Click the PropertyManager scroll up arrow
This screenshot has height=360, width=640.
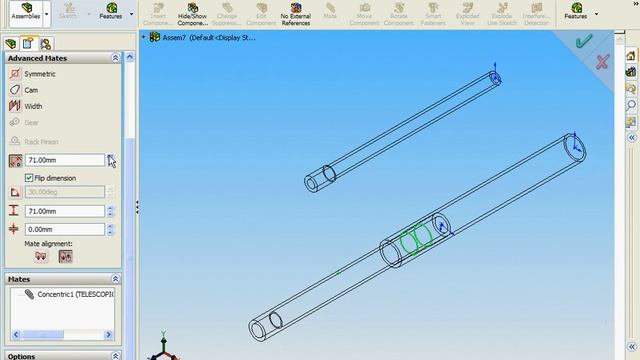[x=130, y=57]
